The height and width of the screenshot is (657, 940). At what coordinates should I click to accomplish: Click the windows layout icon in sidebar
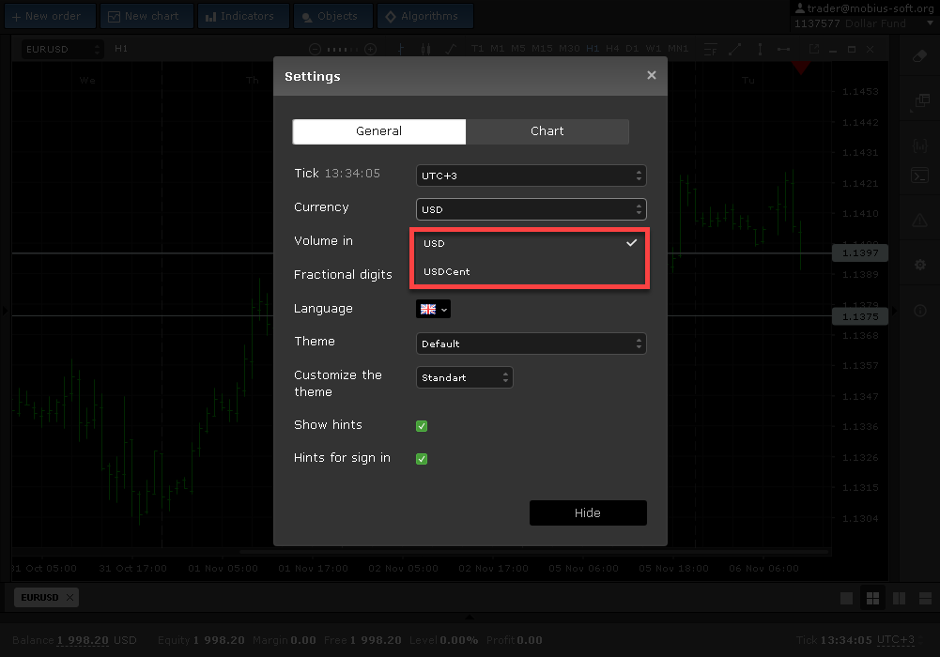click(x=920, y=101)
